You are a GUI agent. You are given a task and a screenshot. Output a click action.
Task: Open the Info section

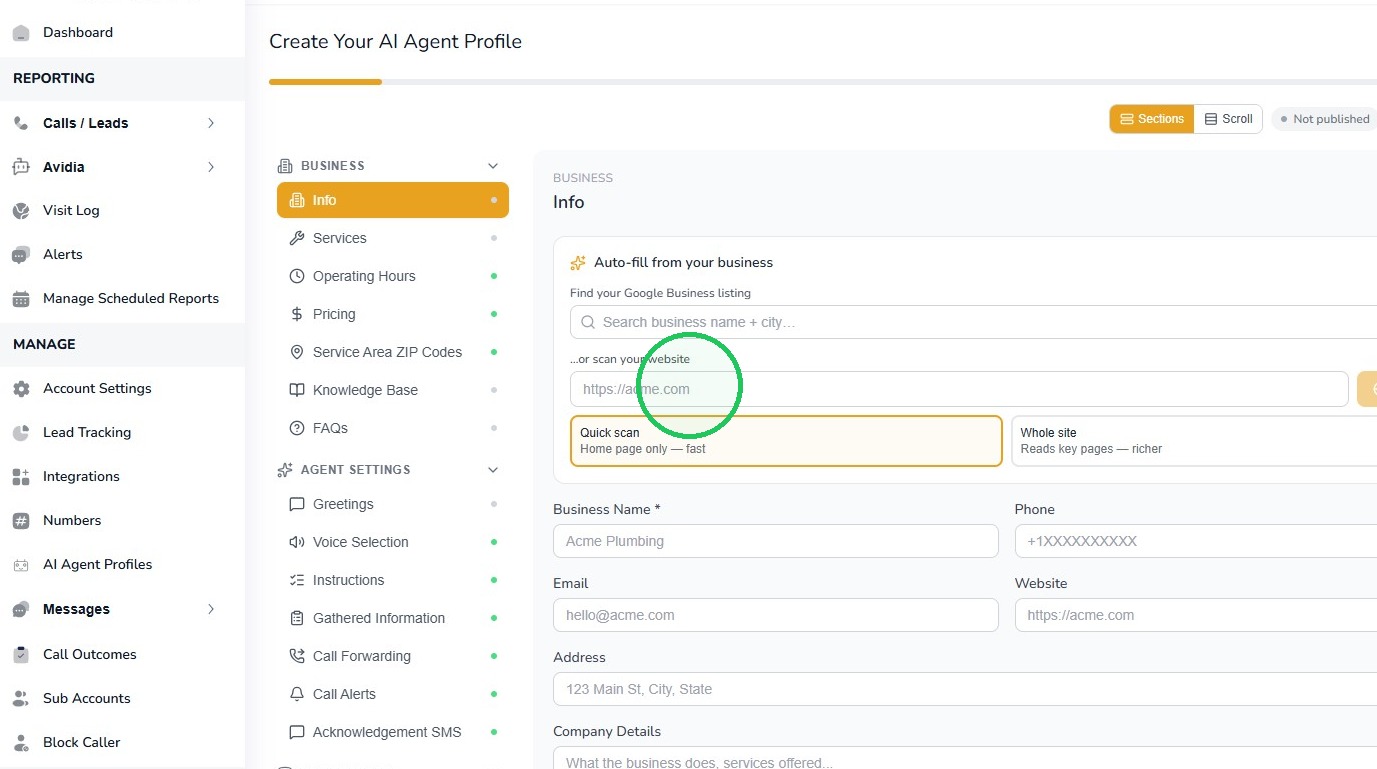[393, 200]
